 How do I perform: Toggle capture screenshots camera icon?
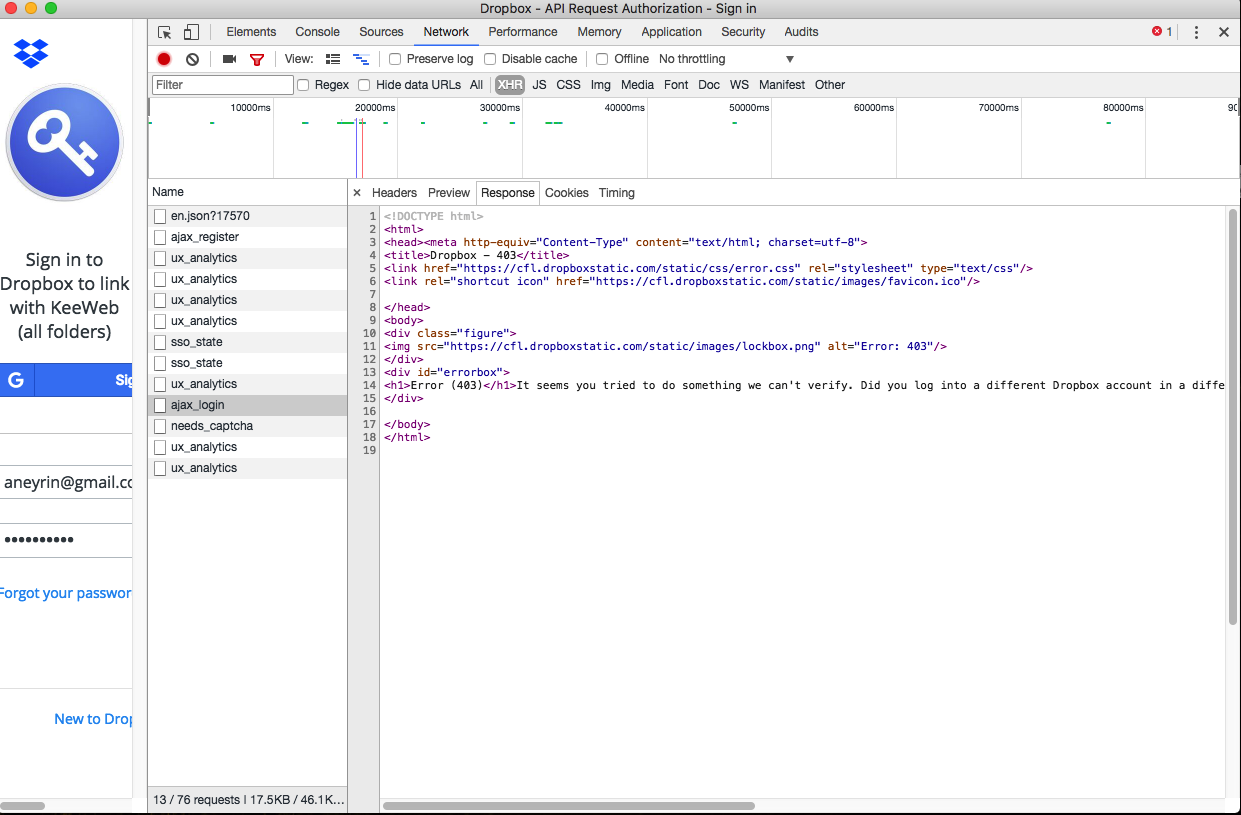pyautogui.click(x=229, y=59)
